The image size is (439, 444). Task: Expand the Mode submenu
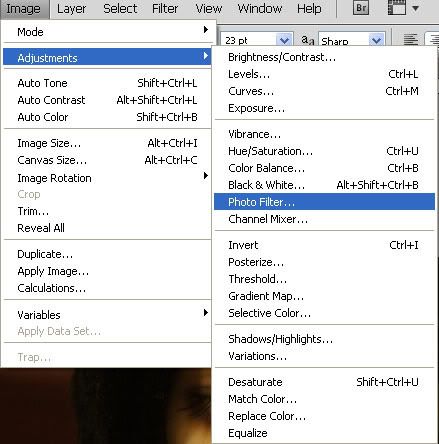(107, 32)
